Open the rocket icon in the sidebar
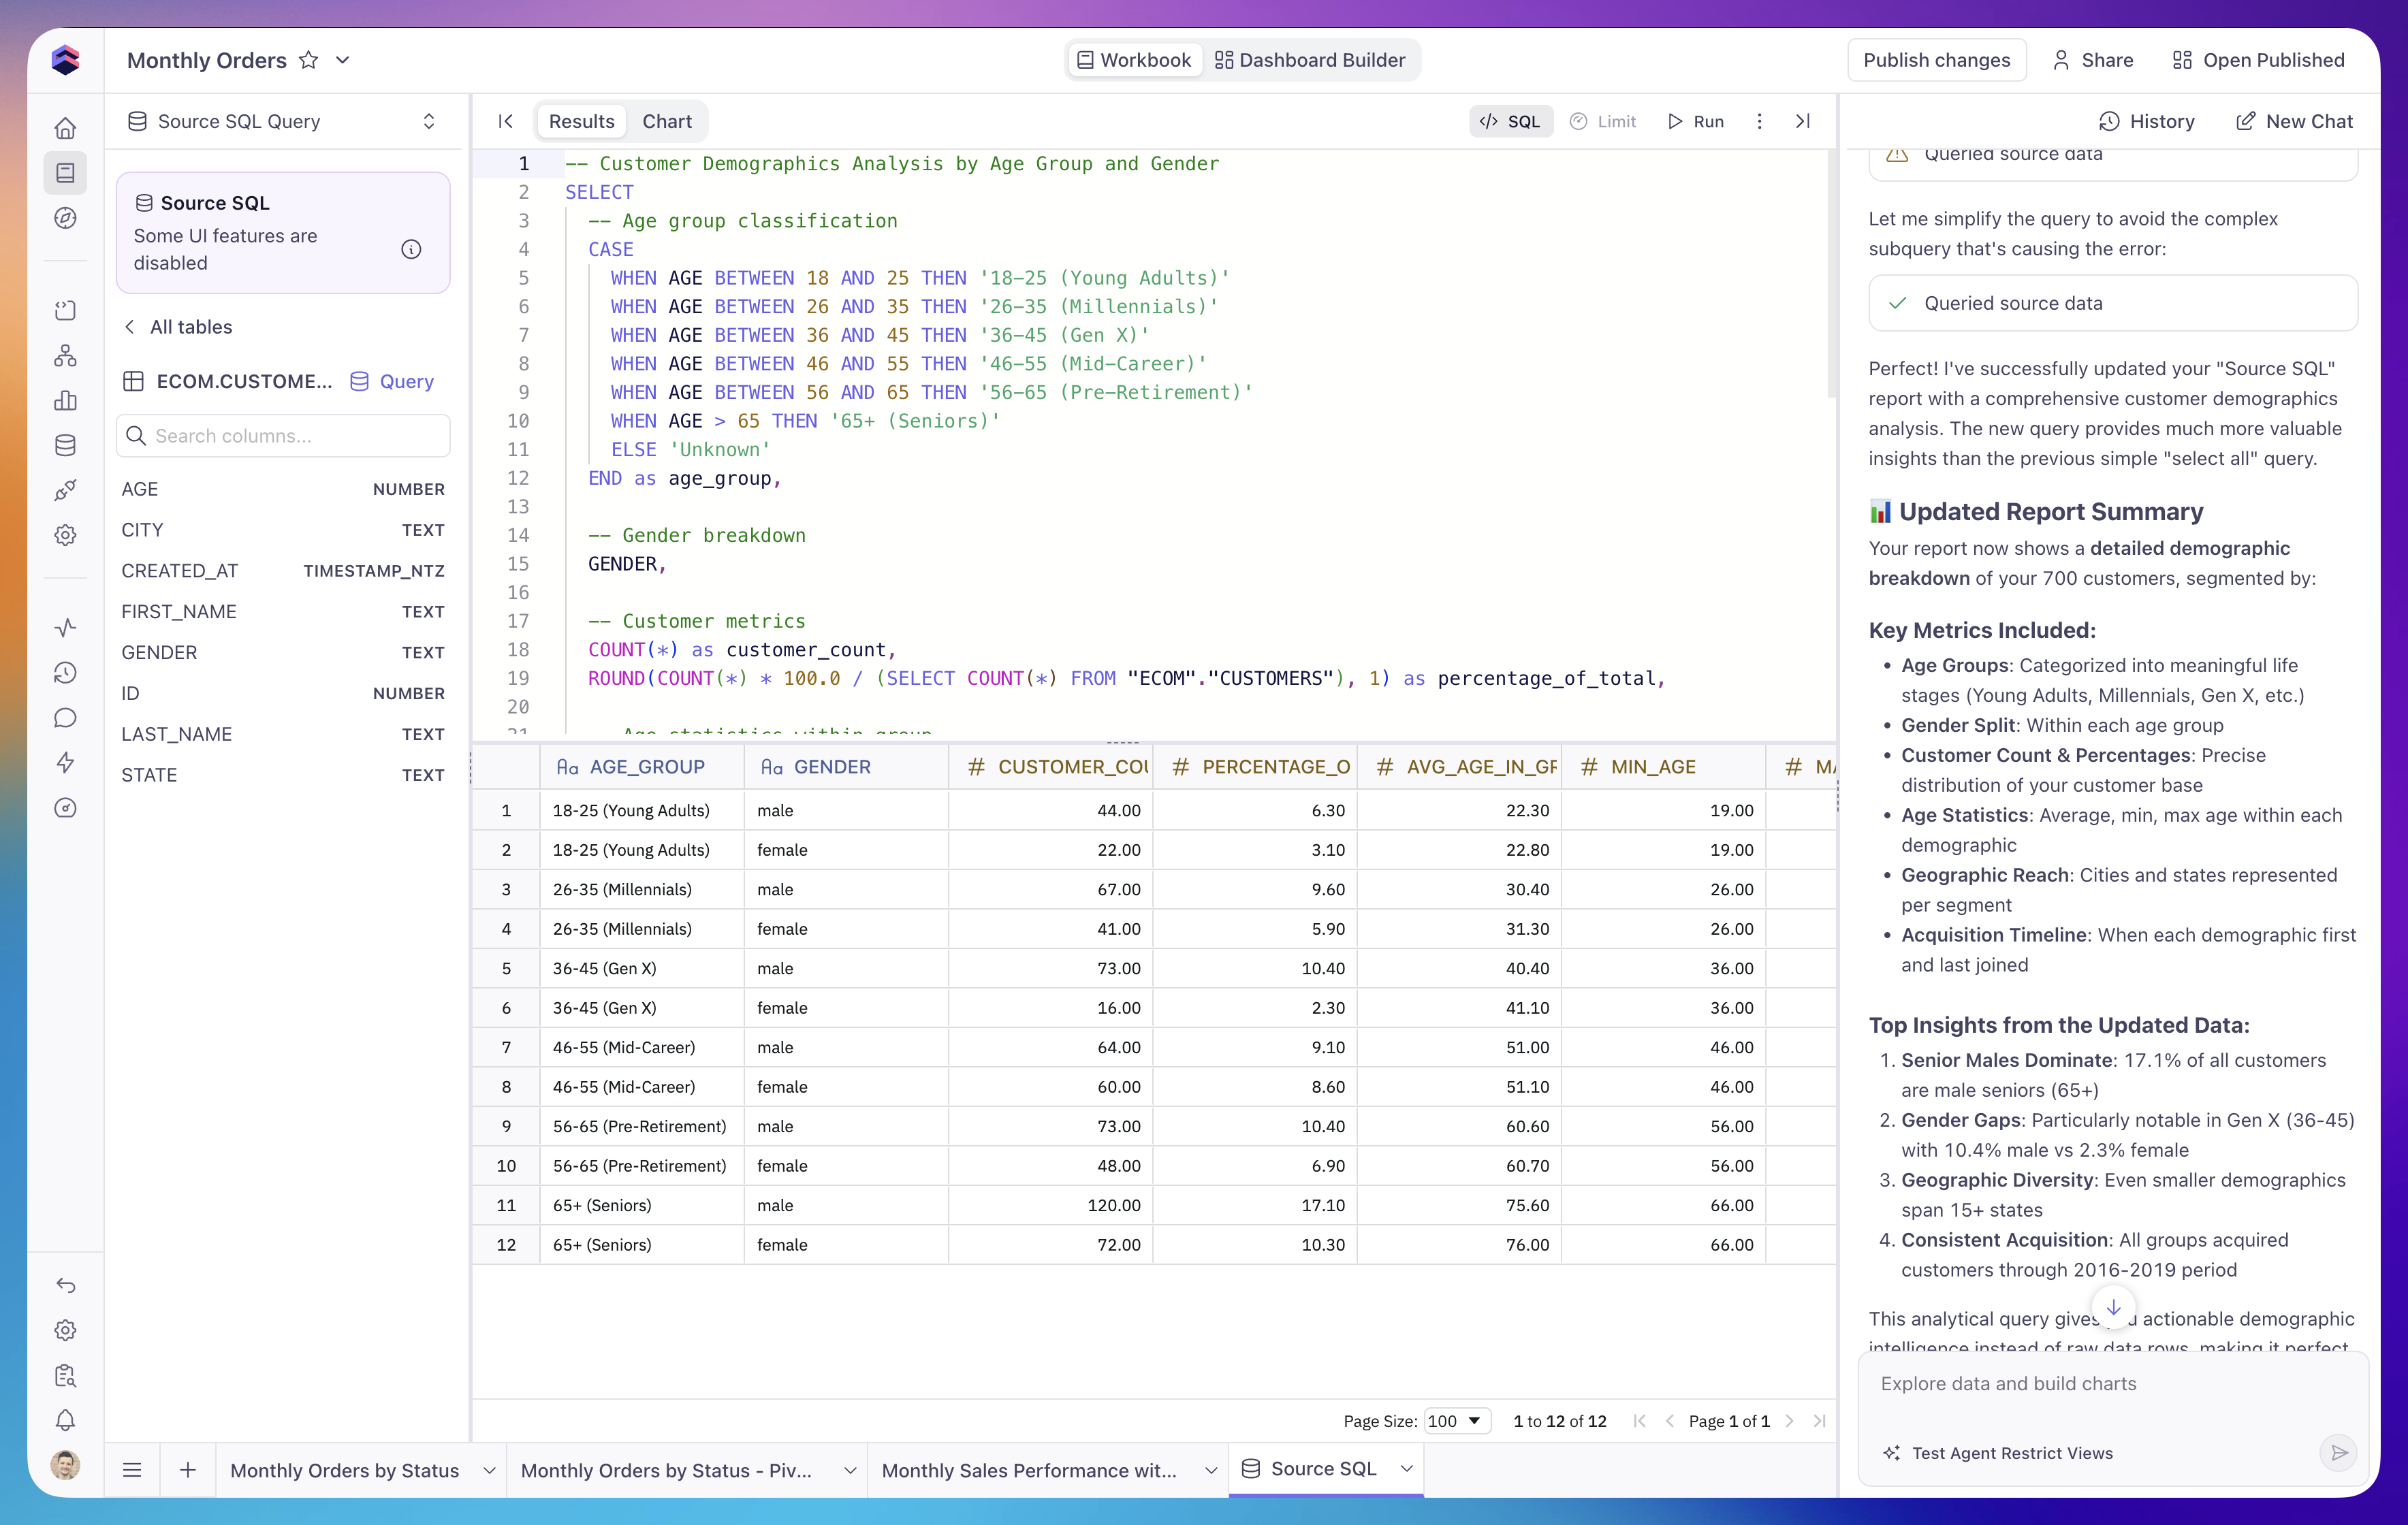 coord(65,490)
